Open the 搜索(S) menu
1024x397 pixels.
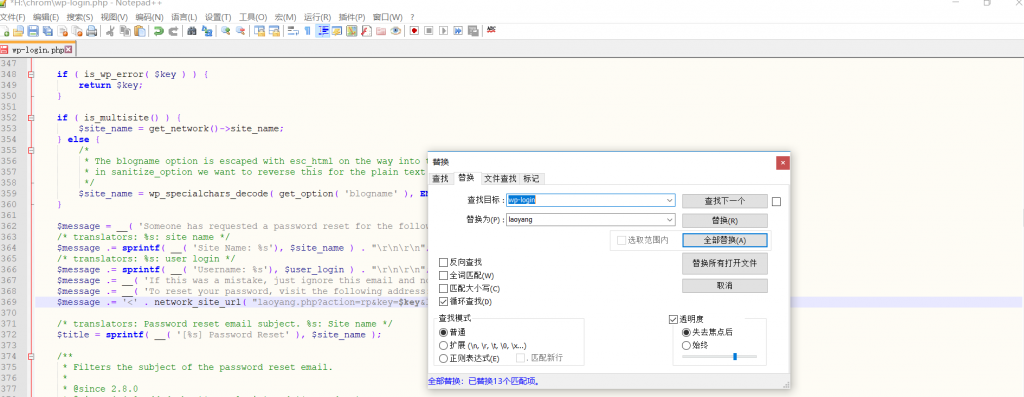pyautogui.click(x=80, y=17)
